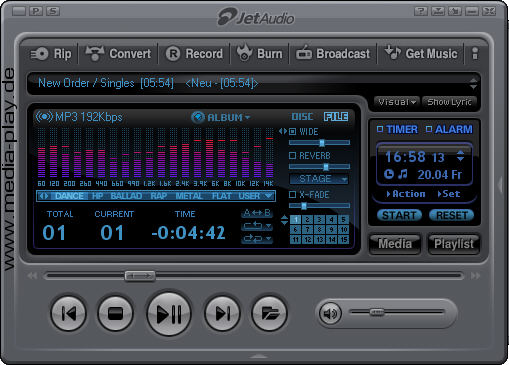Select the BALLAD equalizer preset

(126, 196)
